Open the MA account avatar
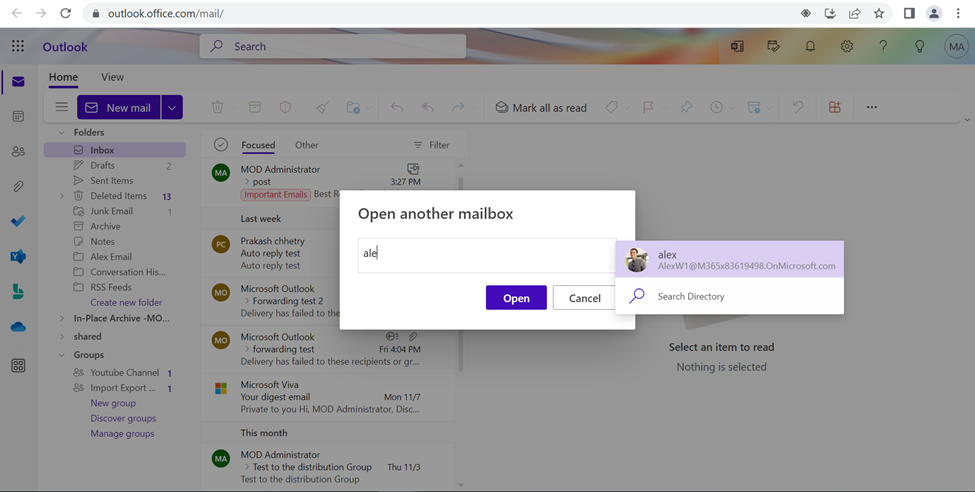 (956, 46)
